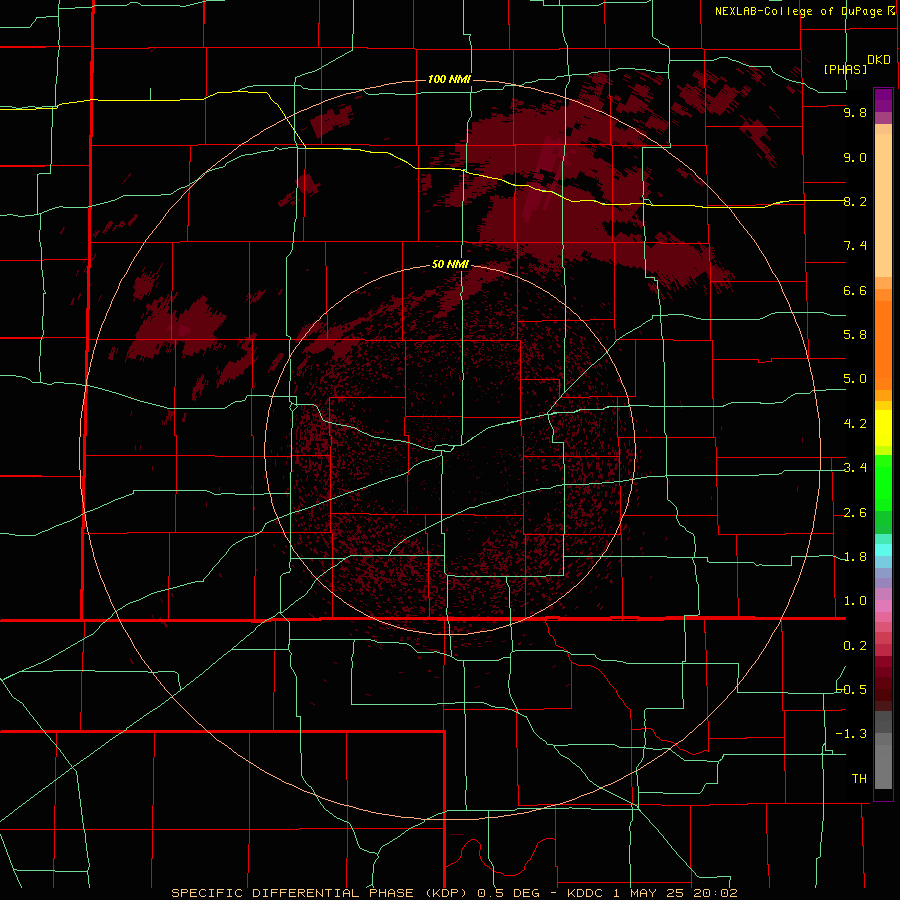Click the TH label on the color scale
The image size is (900, 900).
tap(859, 778)
